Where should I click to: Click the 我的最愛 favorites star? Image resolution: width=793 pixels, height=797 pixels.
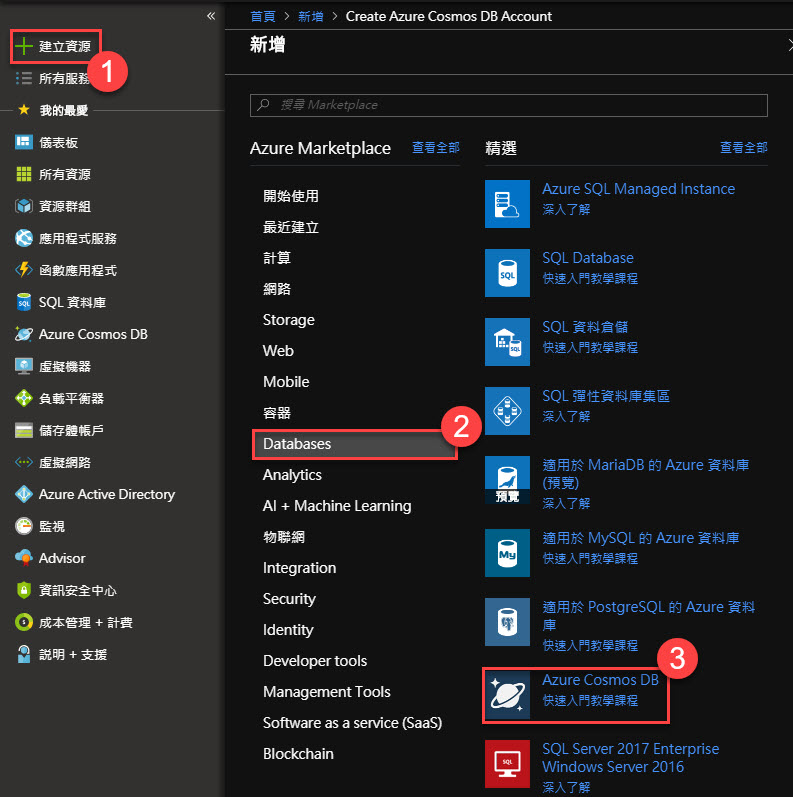click(23, 110)
